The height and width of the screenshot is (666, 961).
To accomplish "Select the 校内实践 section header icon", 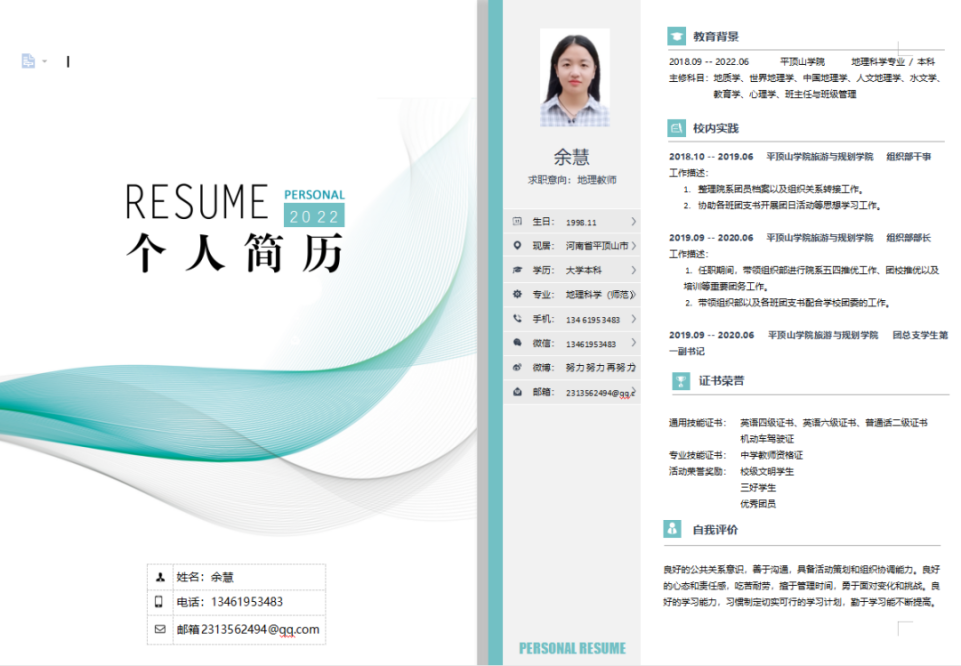I will (677, 128).
